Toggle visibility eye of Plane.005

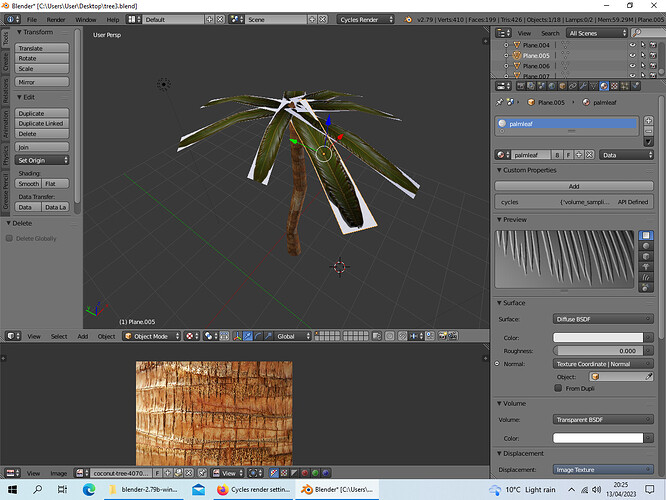(632, 56)
